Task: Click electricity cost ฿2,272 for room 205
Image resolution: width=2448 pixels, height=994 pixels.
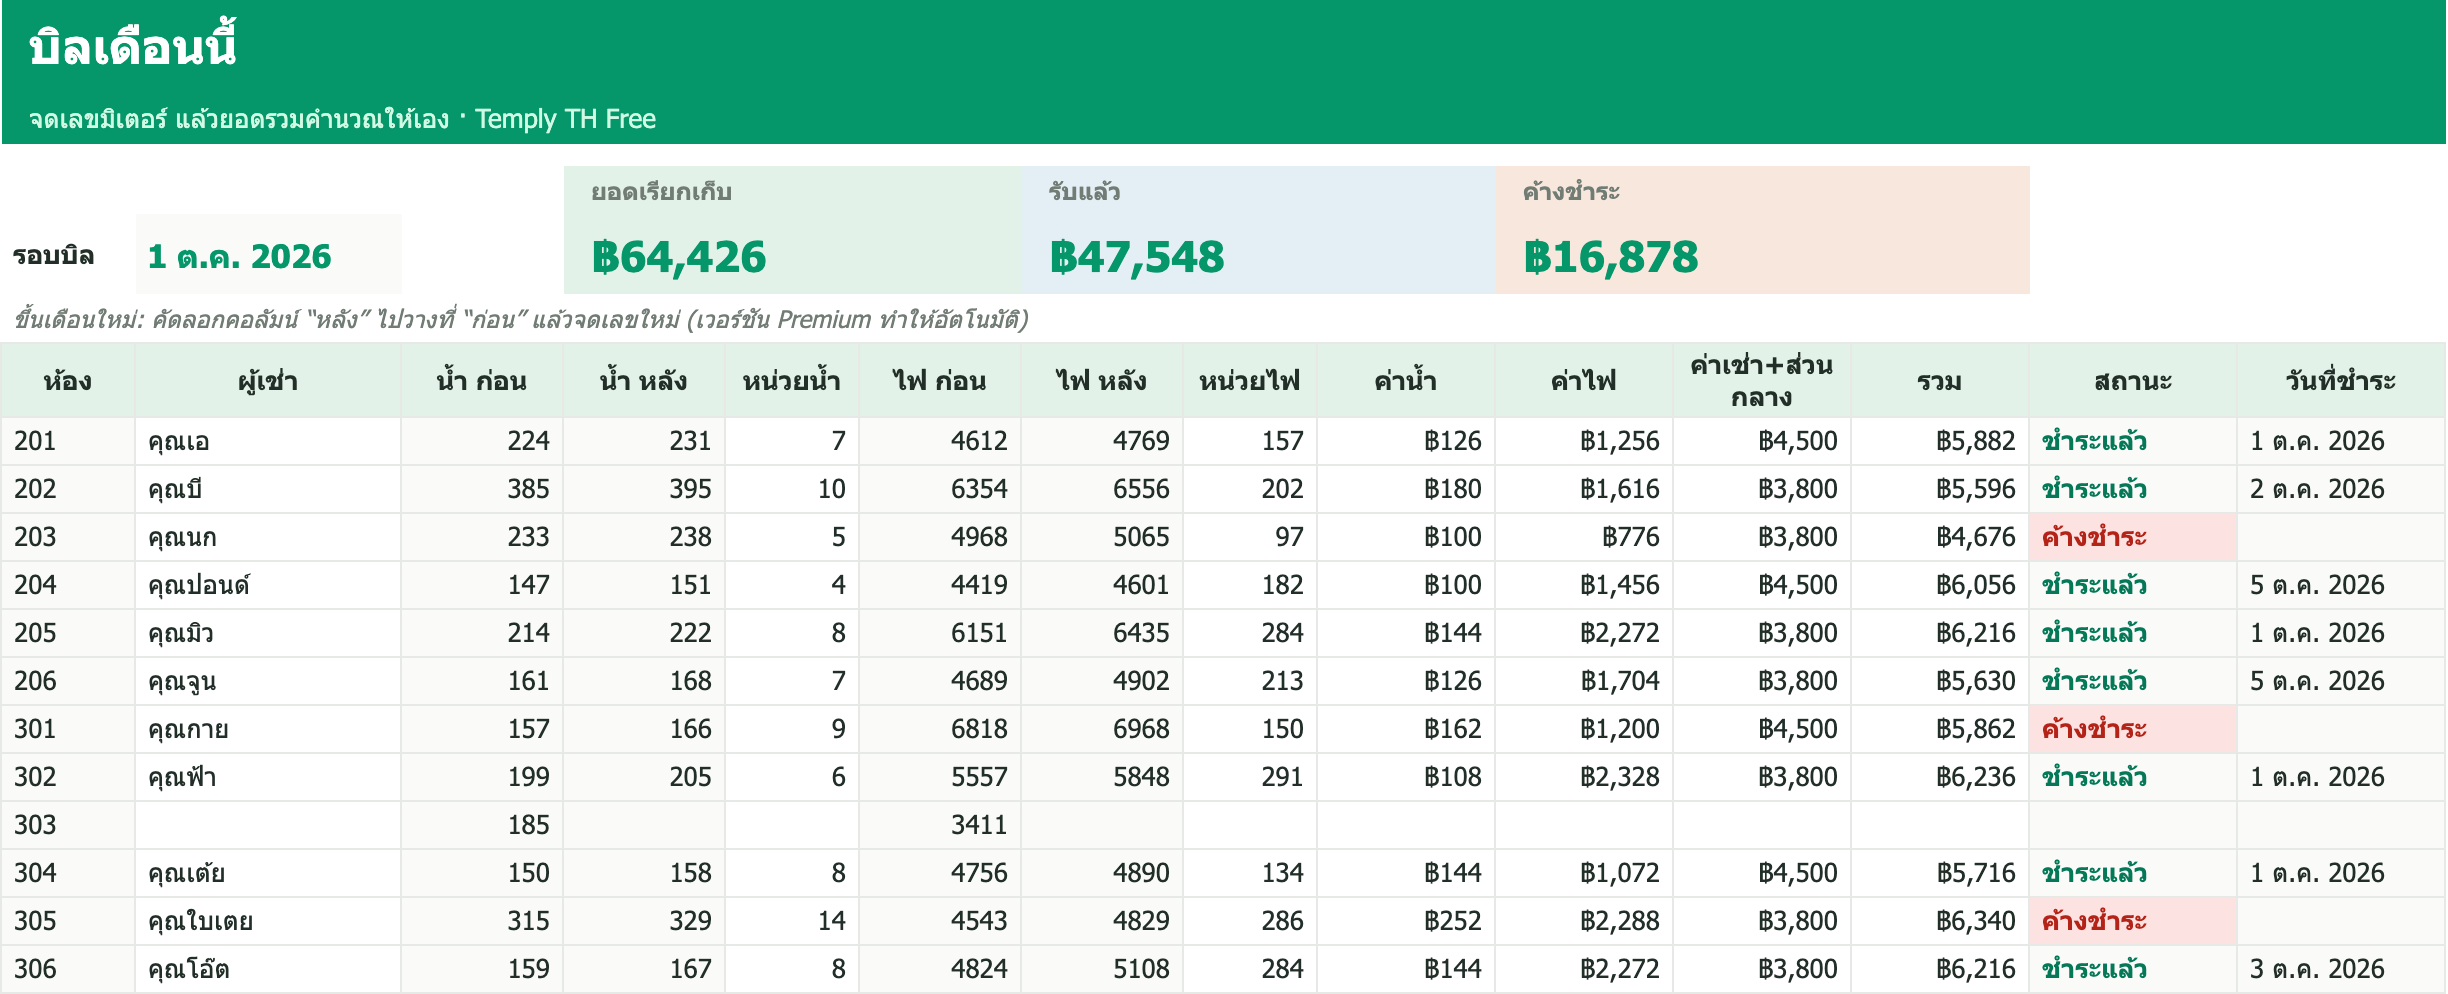Action: click(x=1584, y=633)
